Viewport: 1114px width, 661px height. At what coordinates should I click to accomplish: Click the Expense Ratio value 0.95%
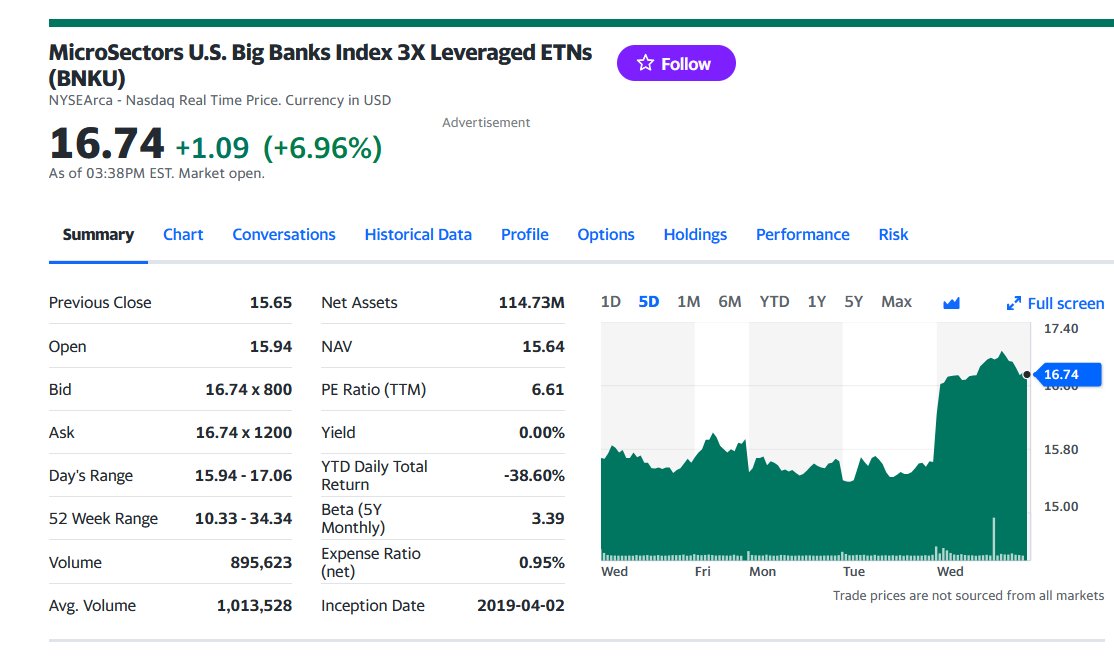coord(541,563)
